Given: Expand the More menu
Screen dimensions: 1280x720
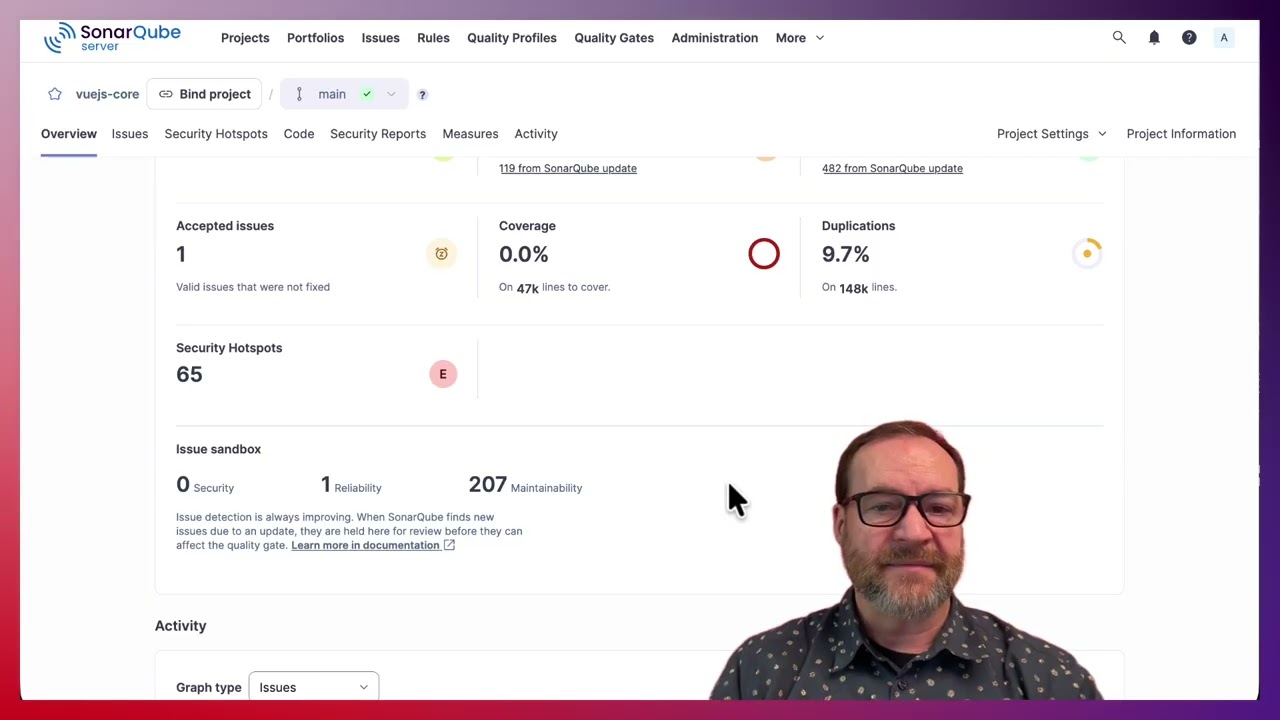Looking at the screenshot, I should tap(800, 38).
